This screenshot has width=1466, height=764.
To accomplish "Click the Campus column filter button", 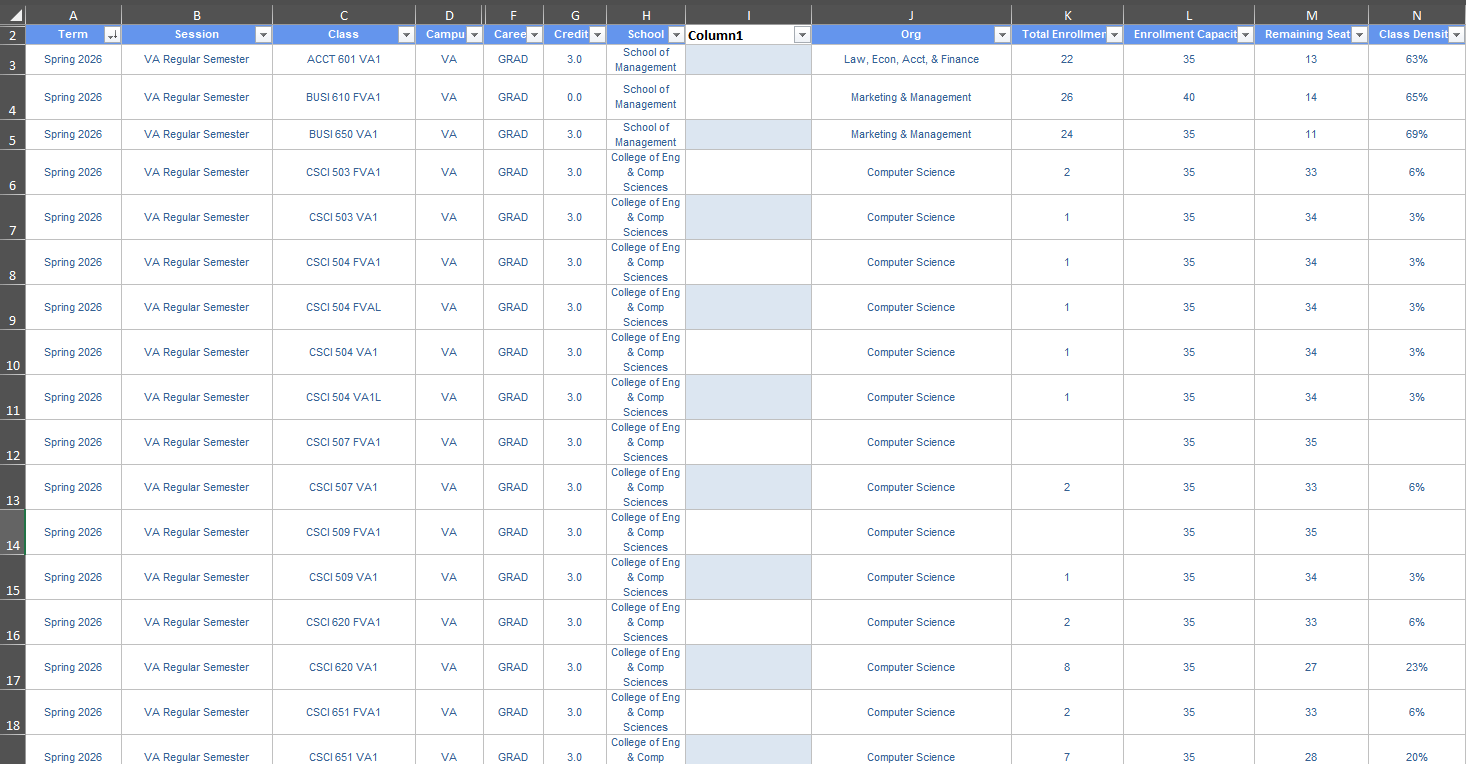I will point(474,35).
